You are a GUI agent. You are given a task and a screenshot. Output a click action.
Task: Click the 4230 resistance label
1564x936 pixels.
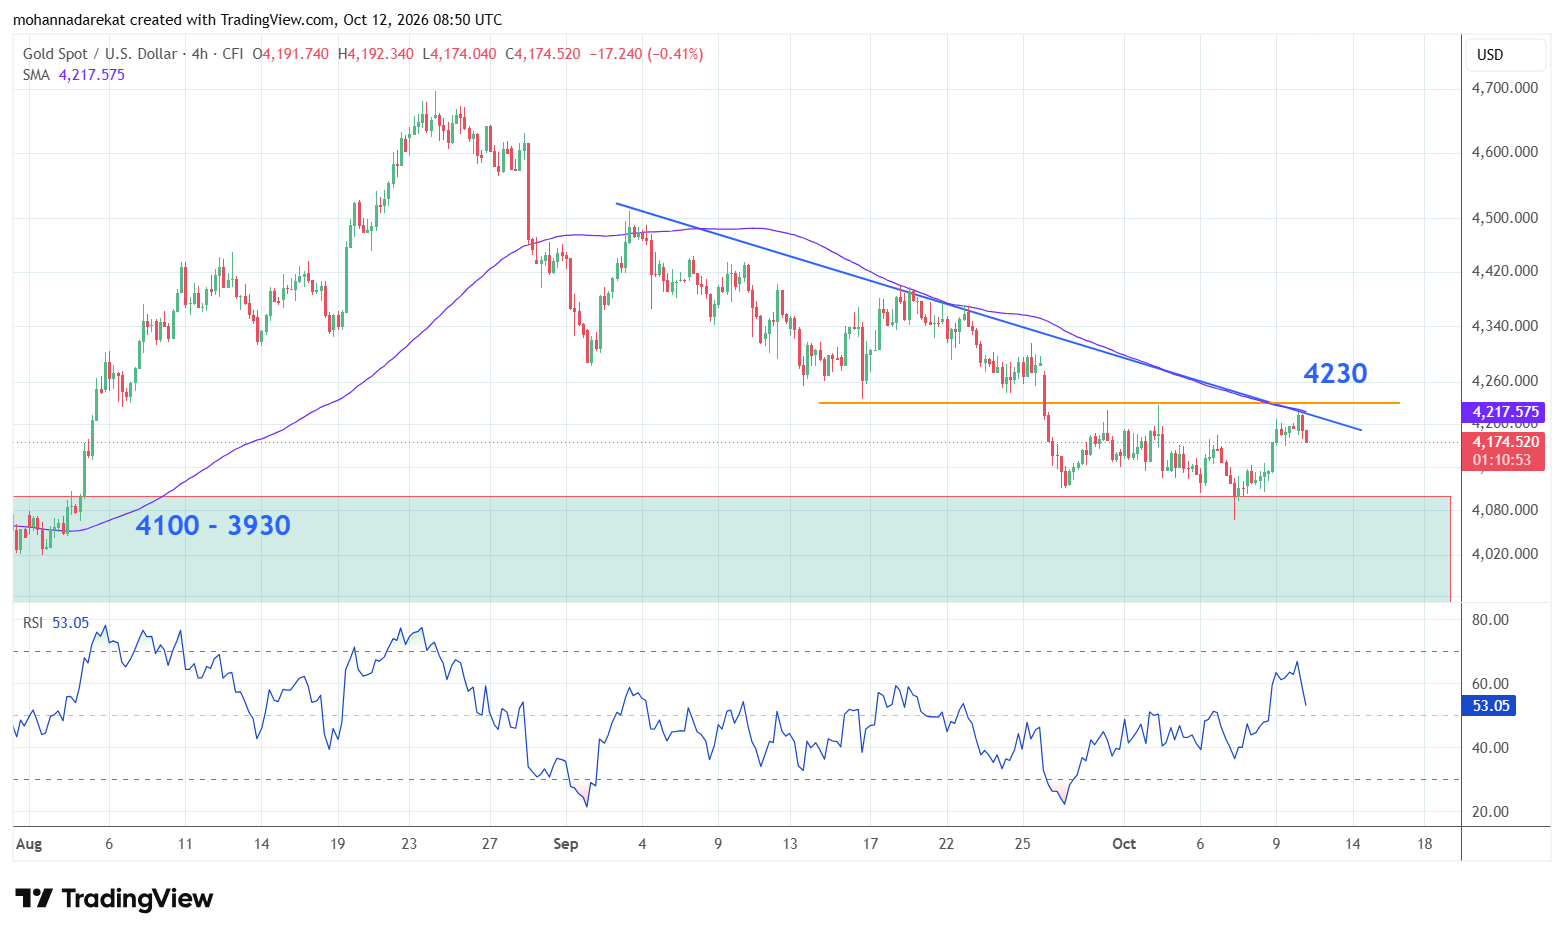[x=1335, y=373]
